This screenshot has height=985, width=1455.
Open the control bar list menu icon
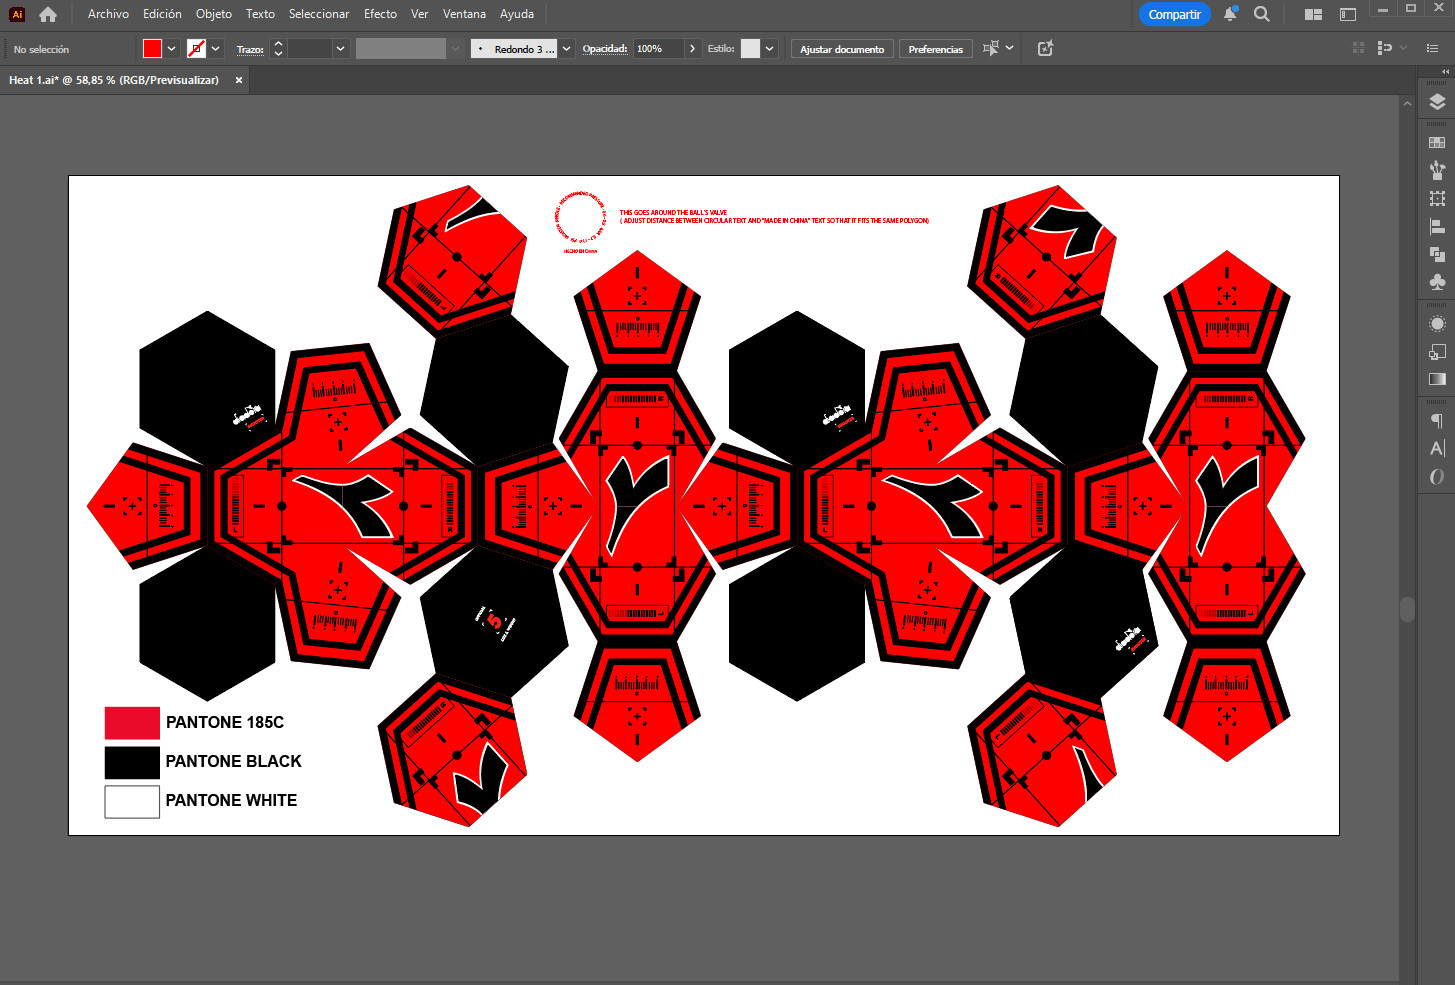pos(1432,48)
